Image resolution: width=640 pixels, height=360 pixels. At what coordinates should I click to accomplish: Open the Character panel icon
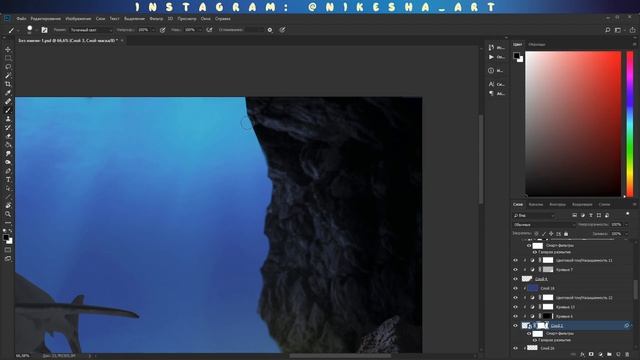(491, 84)
